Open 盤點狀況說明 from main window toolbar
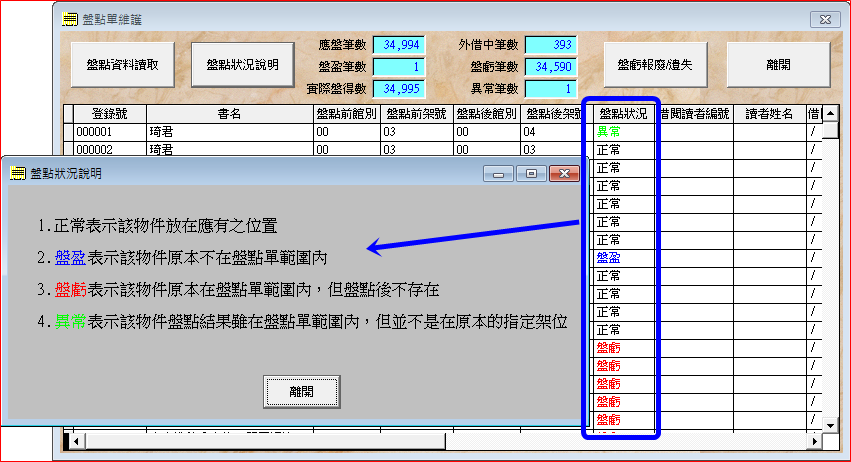The height and width of the screenshot is (462, 851). [x=243, y=65]
